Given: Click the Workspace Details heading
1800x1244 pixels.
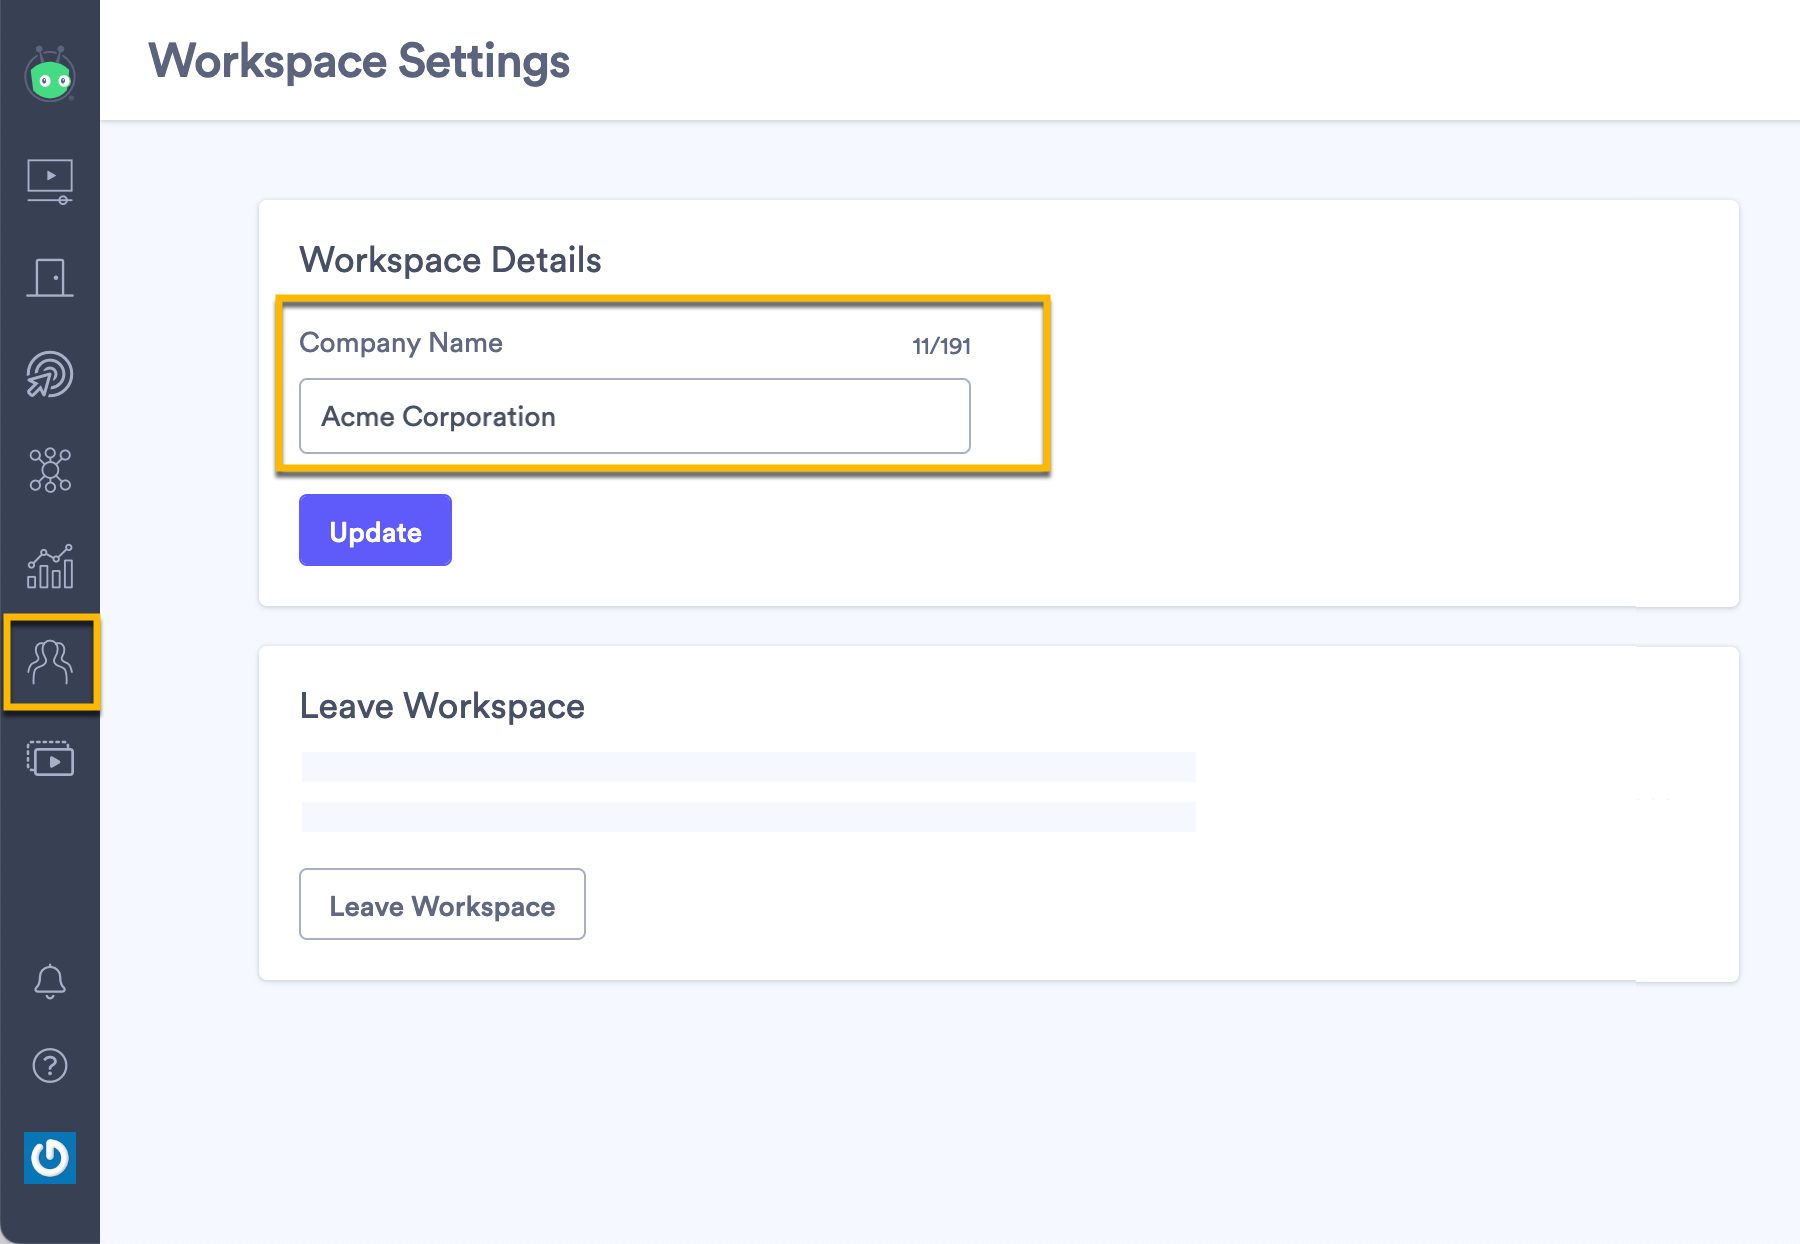Looking at the screenshot, I should coord(450,260).
